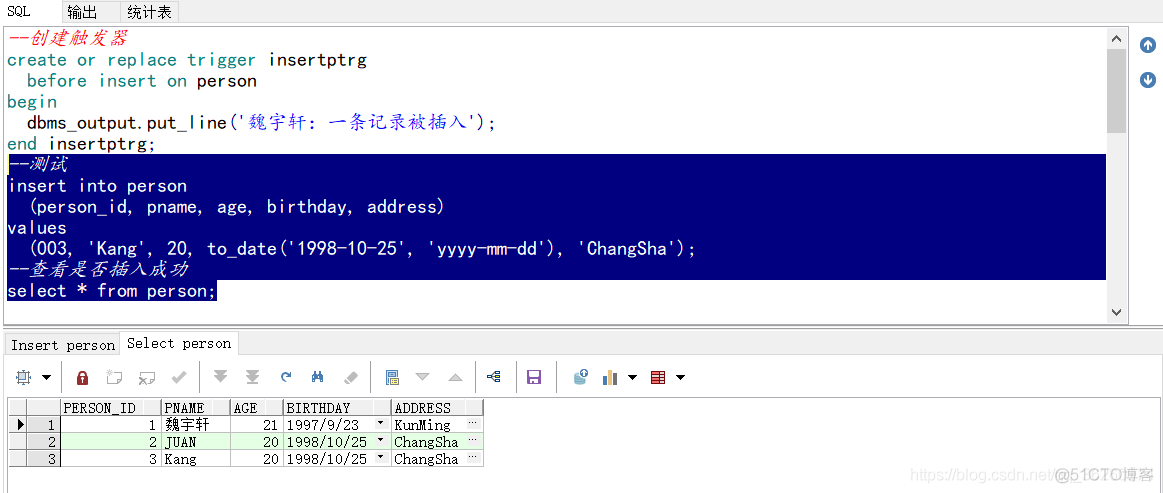The image size is (1163, 493).
Task: Click the BIRTHDAY column header
Action: click(x=337, y=408)
